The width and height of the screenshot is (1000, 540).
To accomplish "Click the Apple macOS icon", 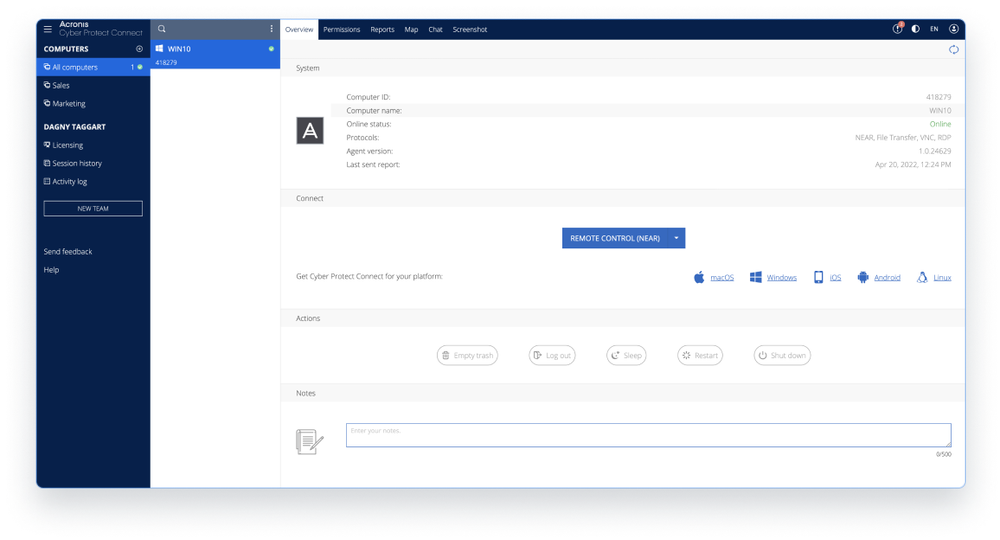I will pyautogui.click(x=699, y=277).
